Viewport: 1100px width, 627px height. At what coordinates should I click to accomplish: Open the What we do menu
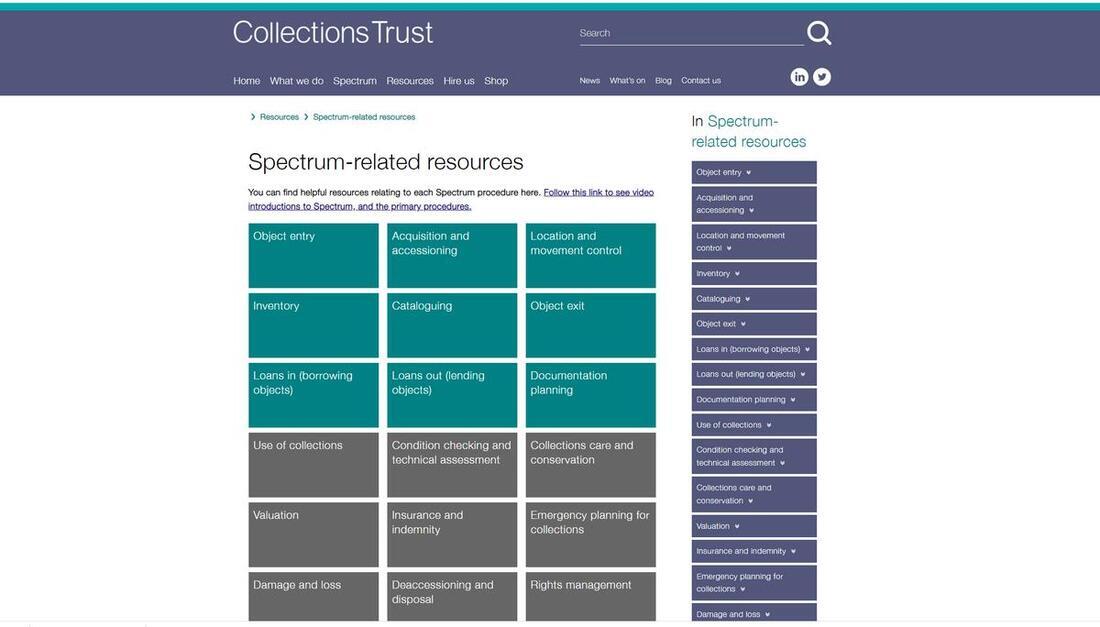click(x=297, y=81)
